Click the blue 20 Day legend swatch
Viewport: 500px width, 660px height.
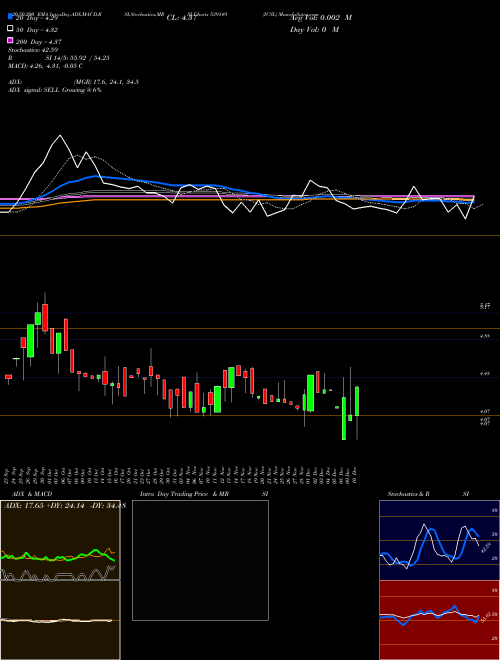10,16
